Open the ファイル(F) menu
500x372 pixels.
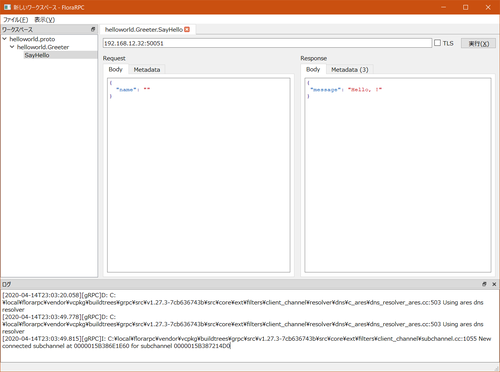16,20
